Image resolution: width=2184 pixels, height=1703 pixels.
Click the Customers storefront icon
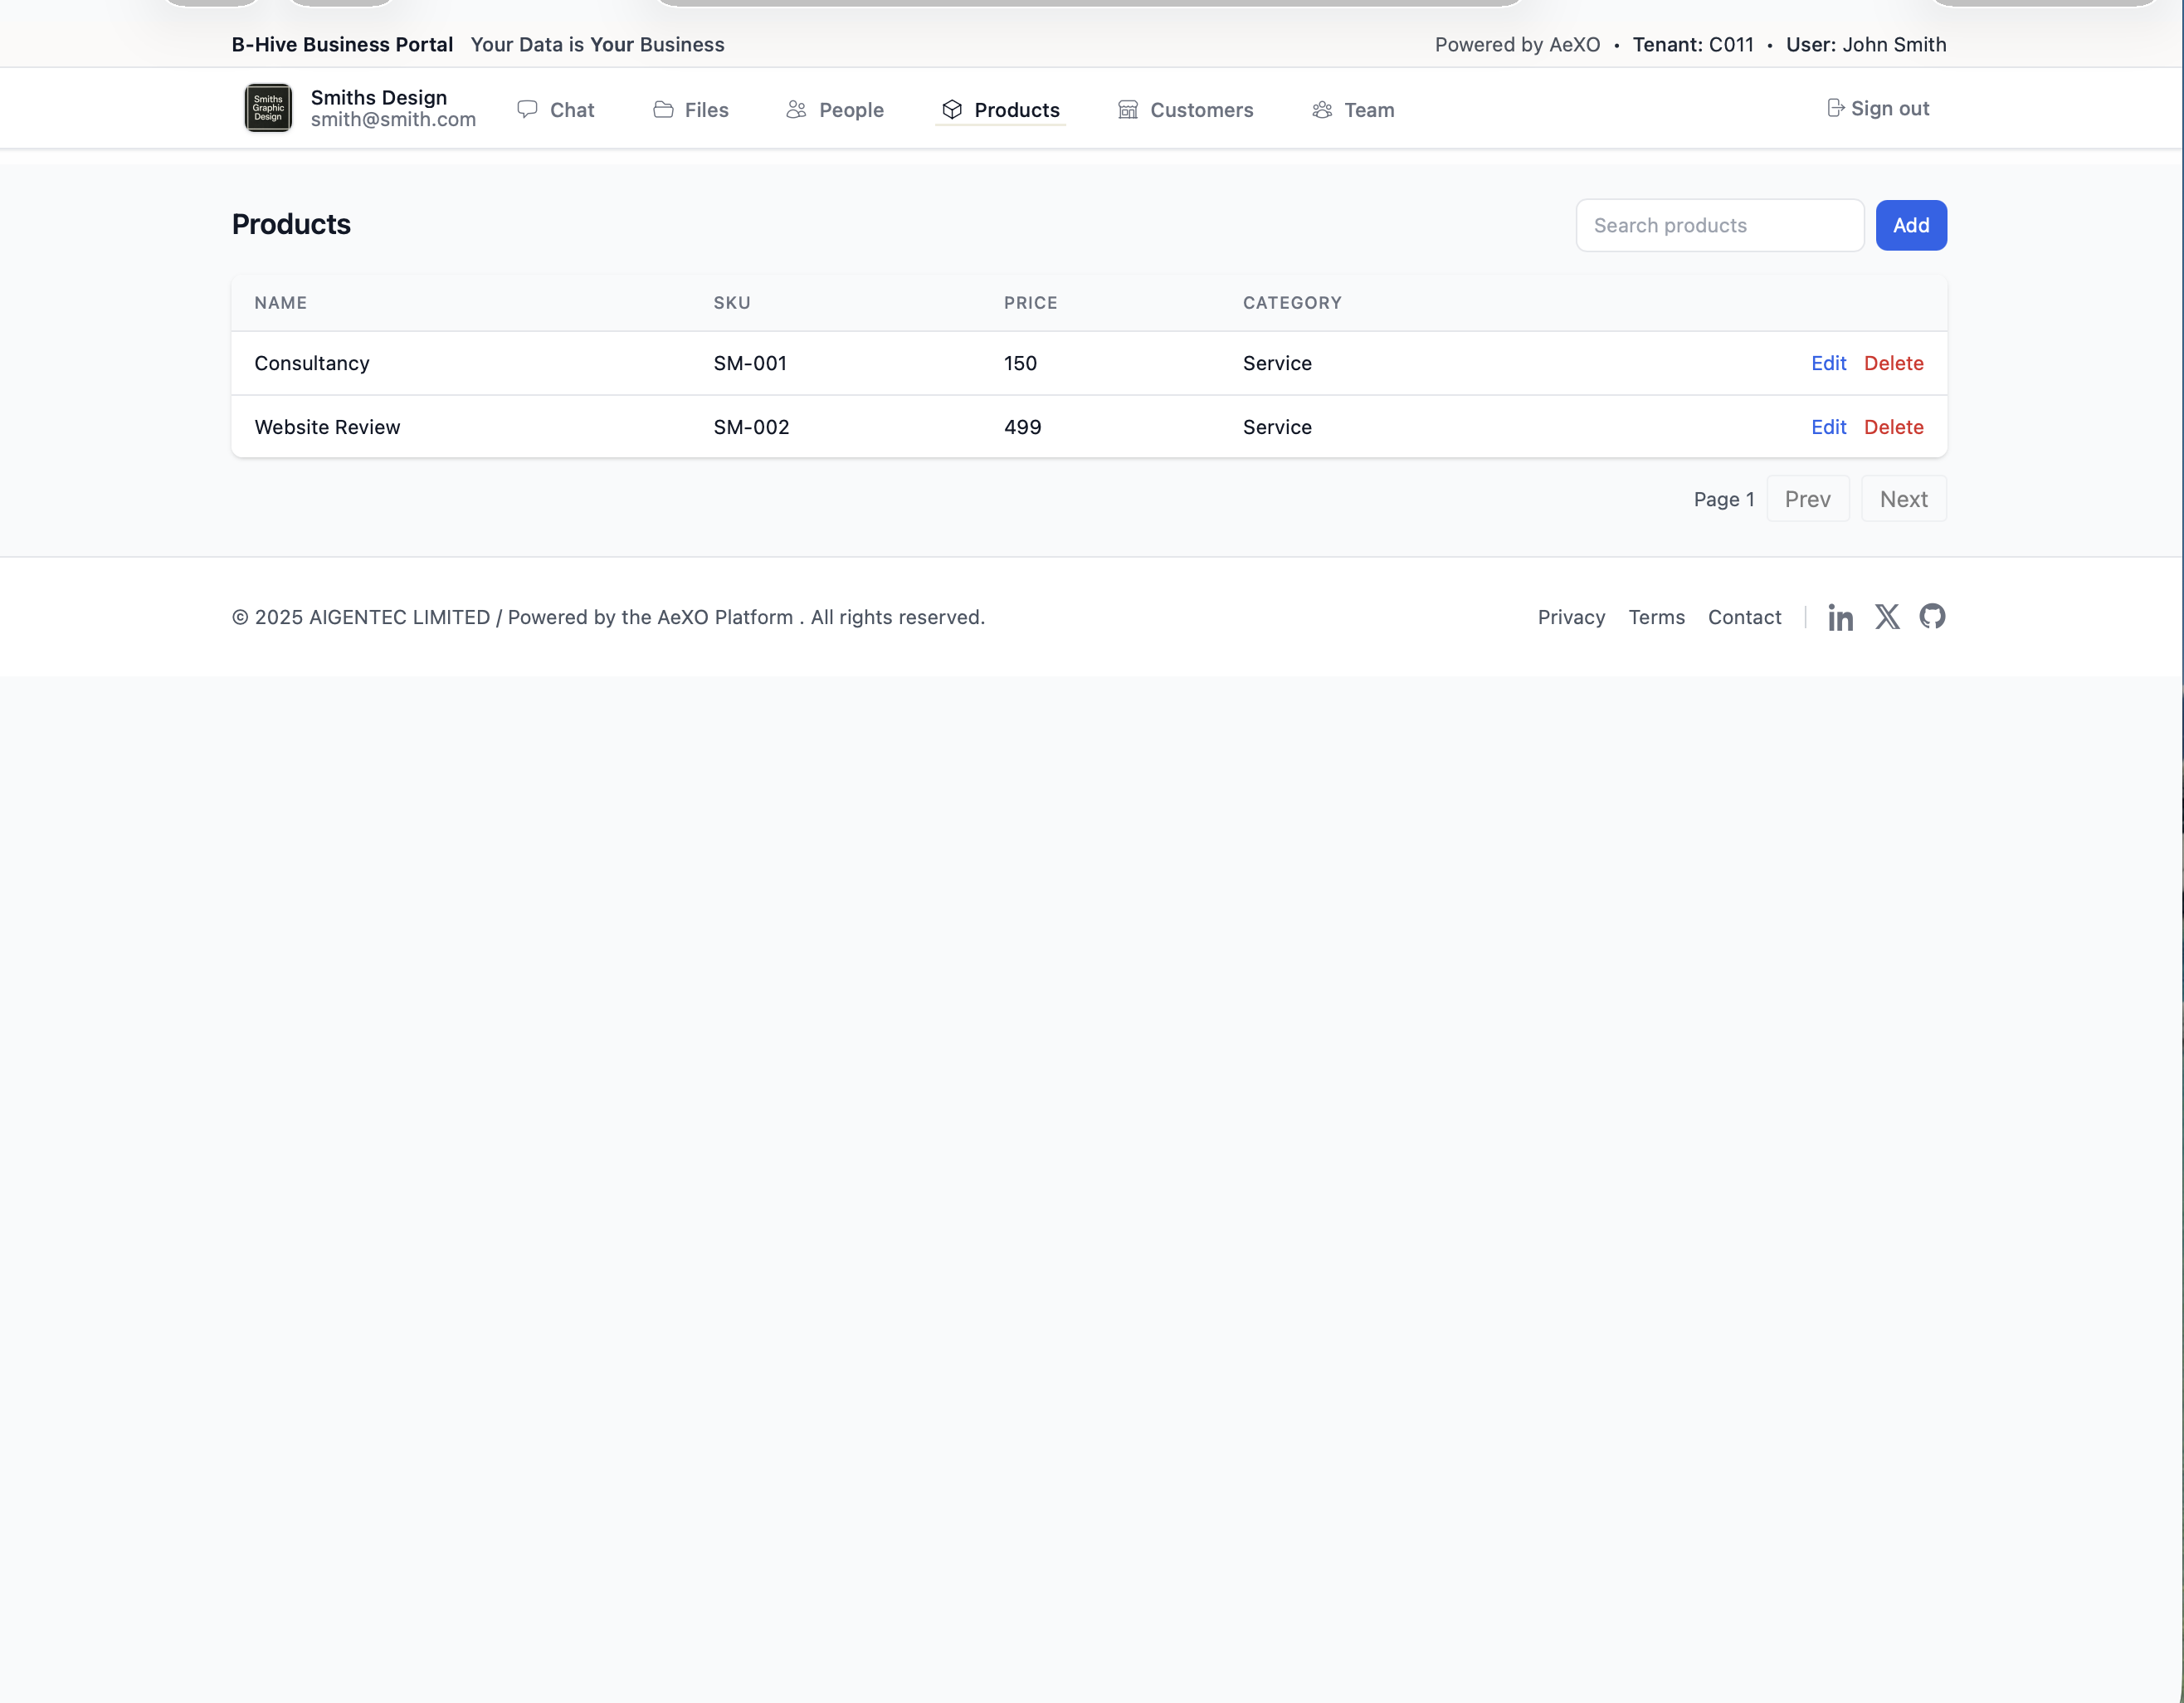(x=1128, y=109)
